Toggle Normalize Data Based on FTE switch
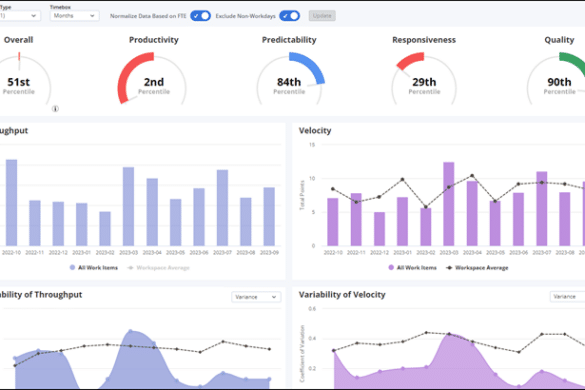Image resolution: width=585 pixels, height=390 pixels. pos(200,16)
